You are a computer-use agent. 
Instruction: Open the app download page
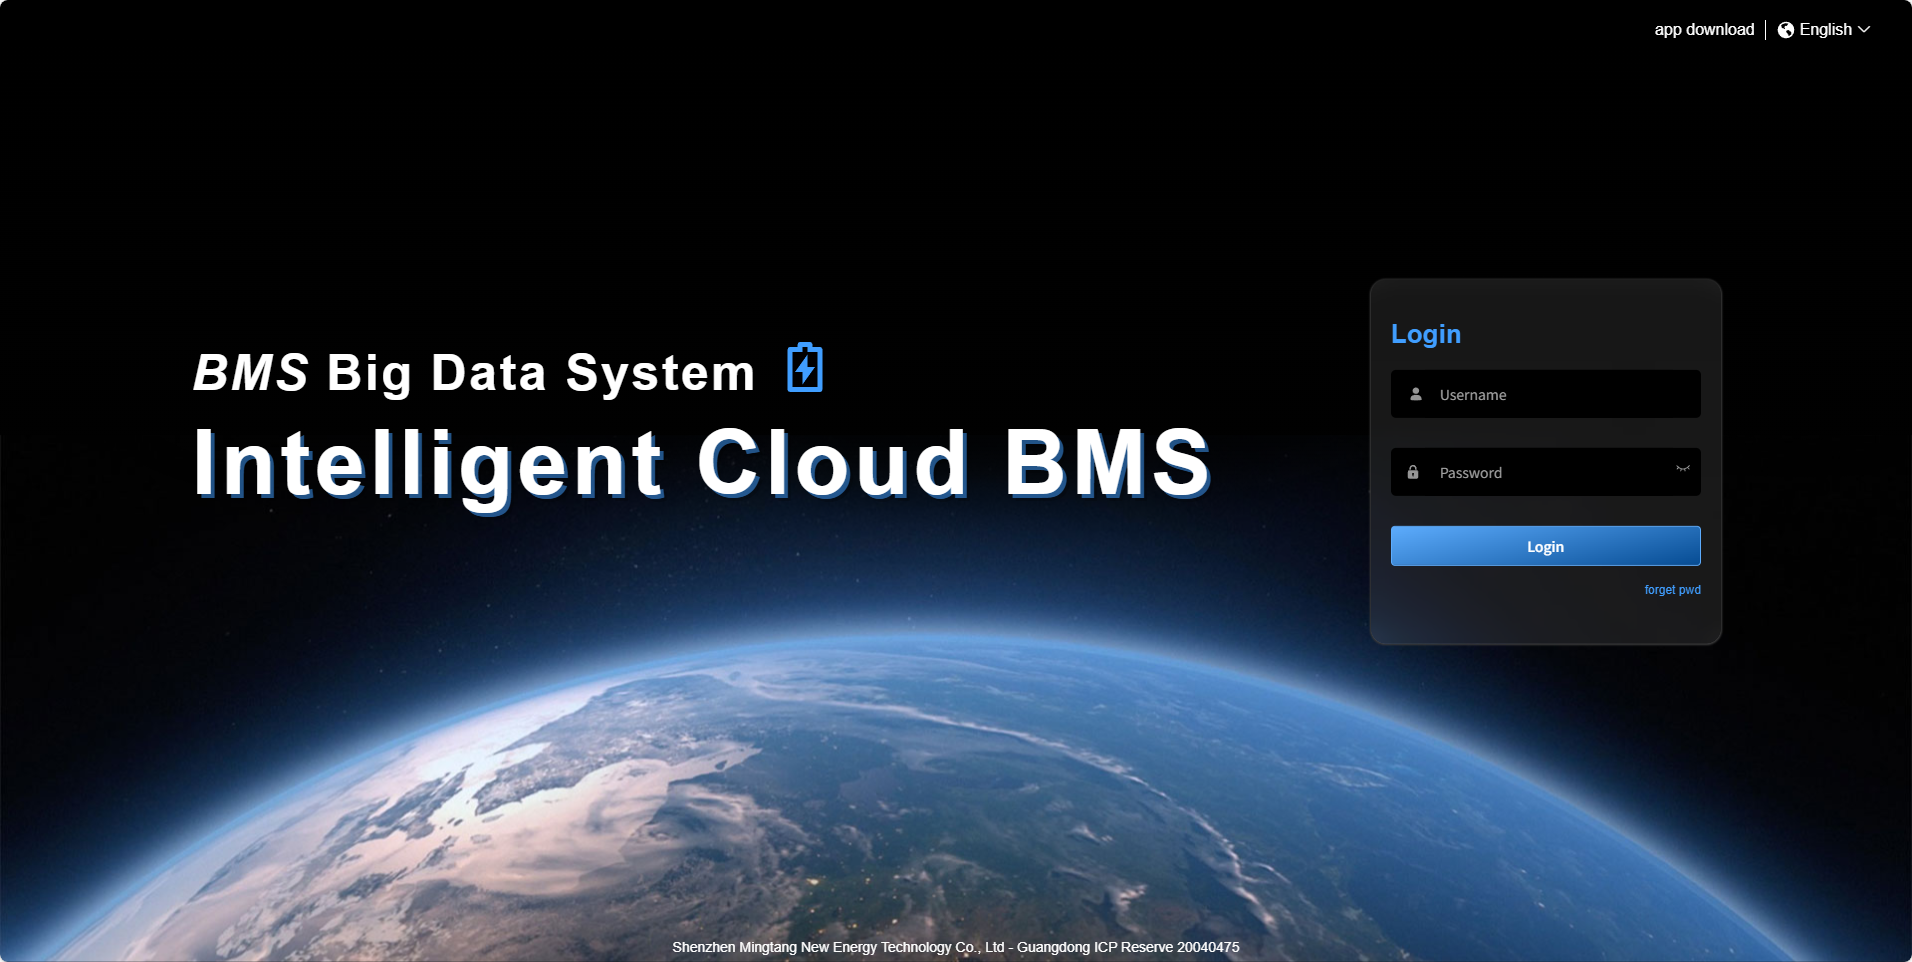coord(1704,29)
